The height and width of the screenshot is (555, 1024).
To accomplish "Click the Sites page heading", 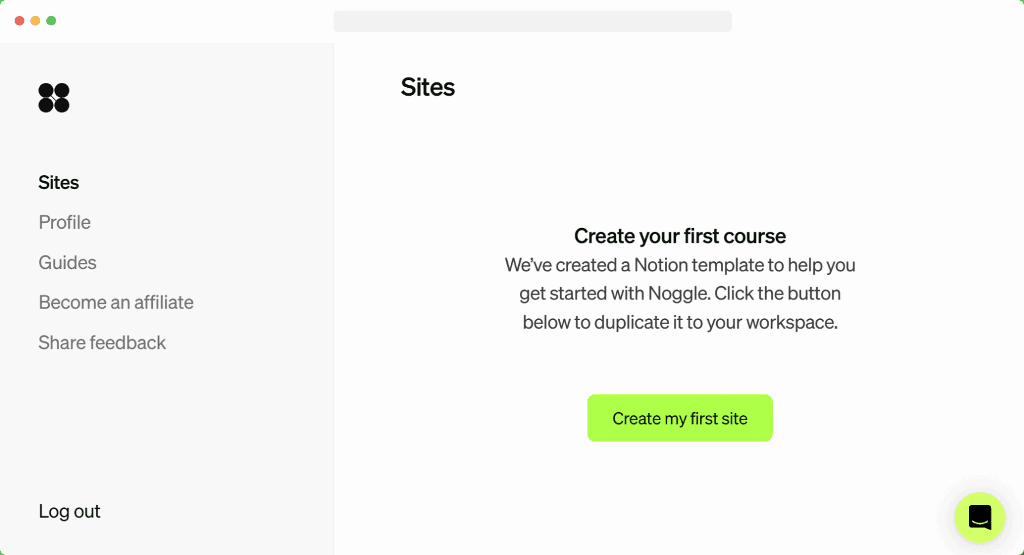I will tap(428, 88).
